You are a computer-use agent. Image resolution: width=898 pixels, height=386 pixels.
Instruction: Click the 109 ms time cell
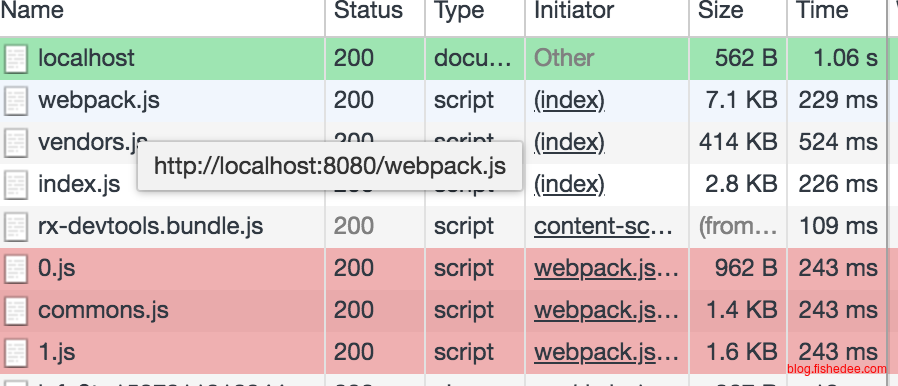838,227
